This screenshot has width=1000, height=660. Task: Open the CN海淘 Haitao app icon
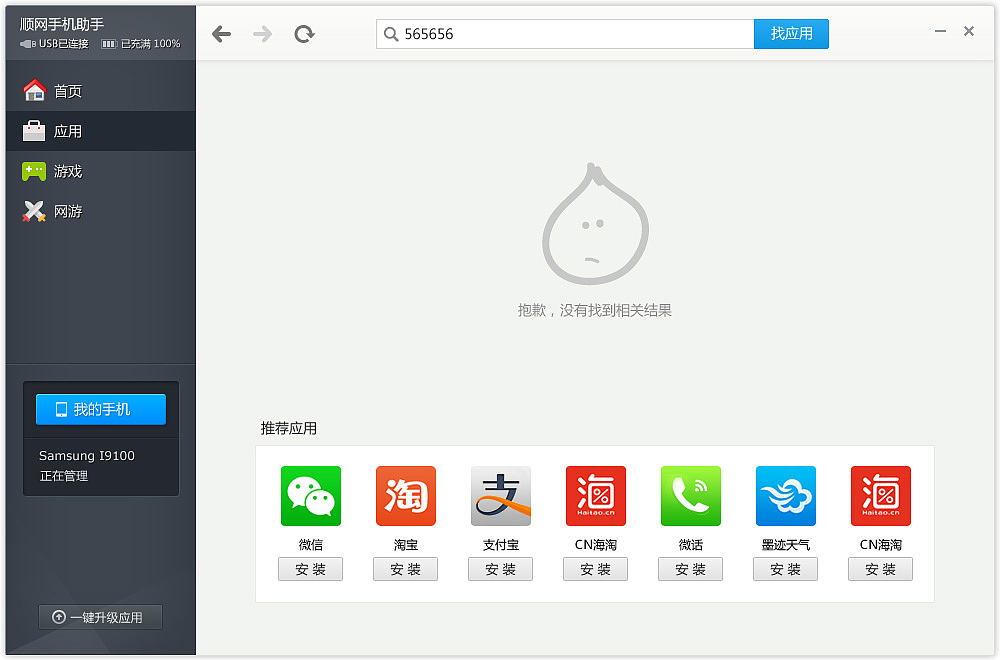tap(595, 495)
